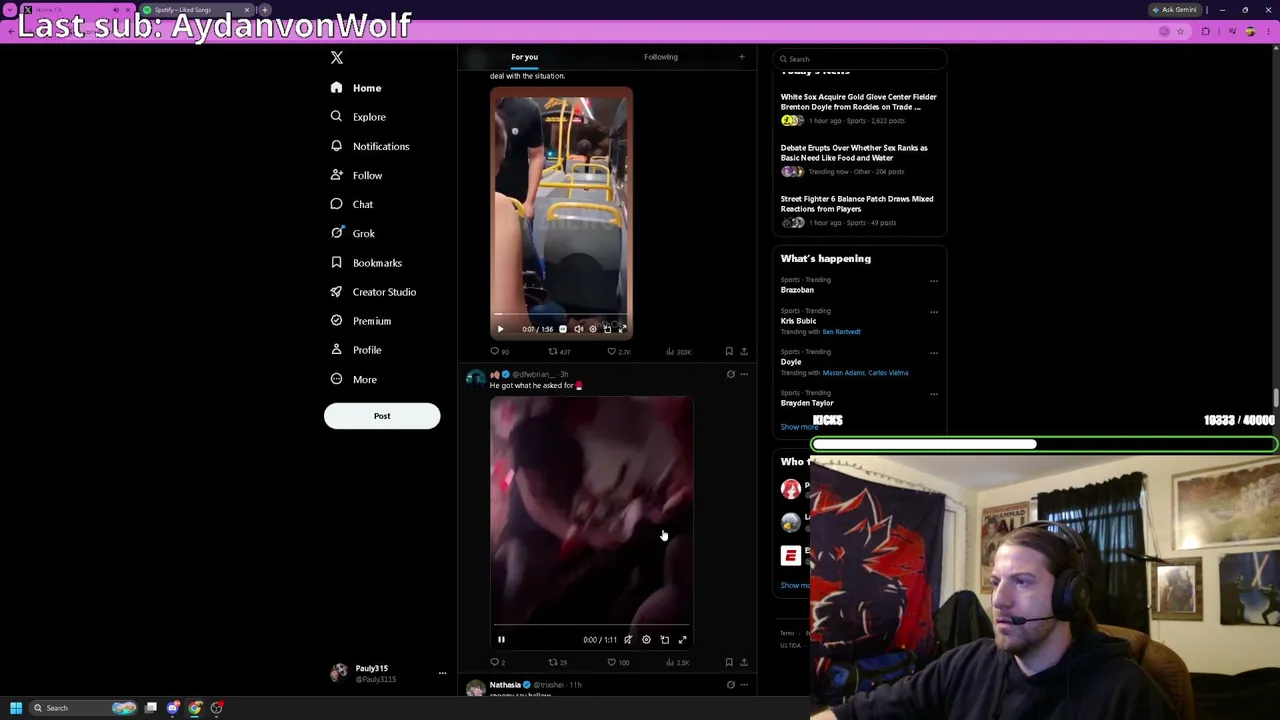This screenshot has width=1280, height=720.
Task: Open the Kris Bubic trending topic
Action: pos(799,321)
